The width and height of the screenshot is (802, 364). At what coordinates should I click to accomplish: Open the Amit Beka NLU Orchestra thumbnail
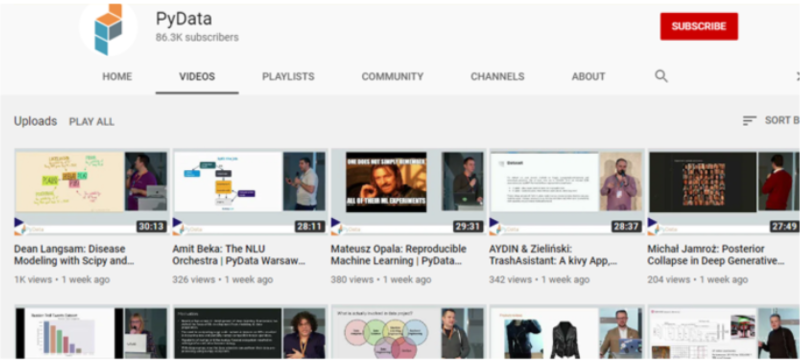coord(250,192)
